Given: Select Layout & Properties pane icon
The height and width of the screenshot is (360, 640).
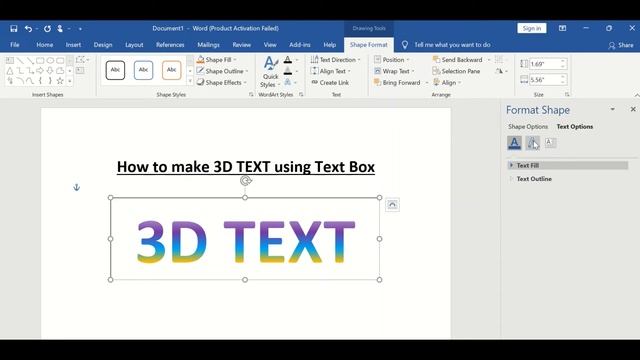Looking at the screenshot, I should (x=550, y=143).
